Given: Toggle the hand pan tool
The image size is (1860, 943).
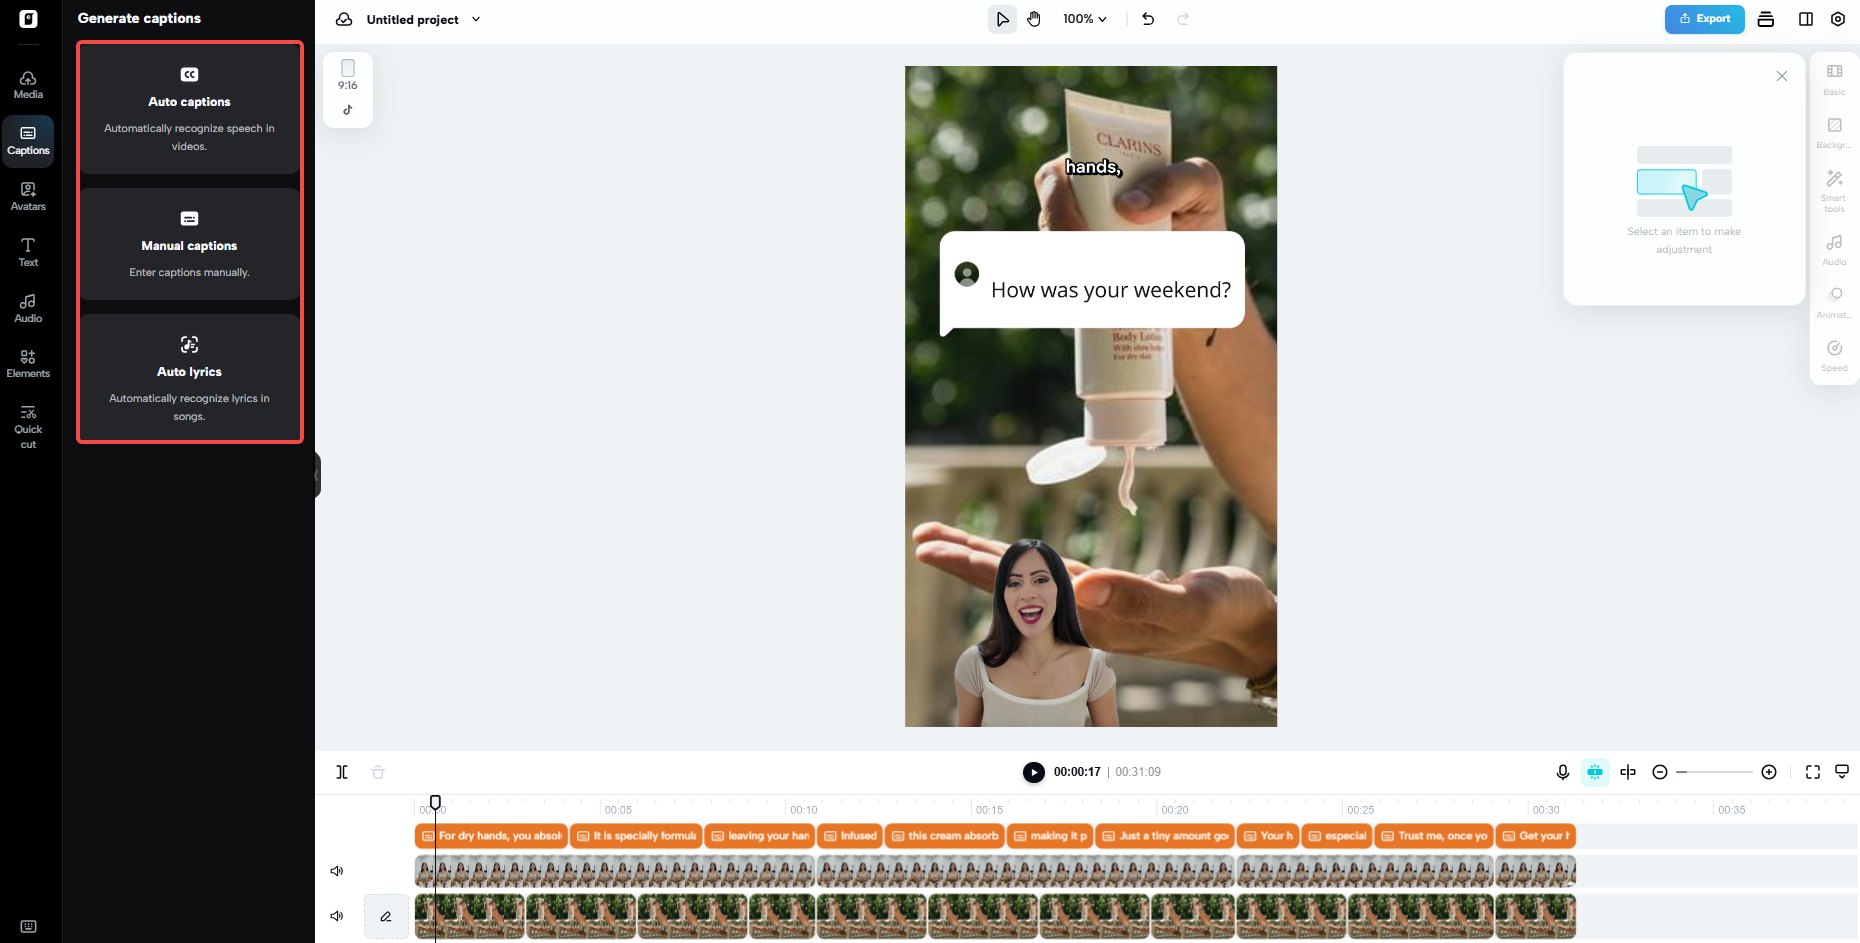Looking at the screenshot, I should (1034, 18).
